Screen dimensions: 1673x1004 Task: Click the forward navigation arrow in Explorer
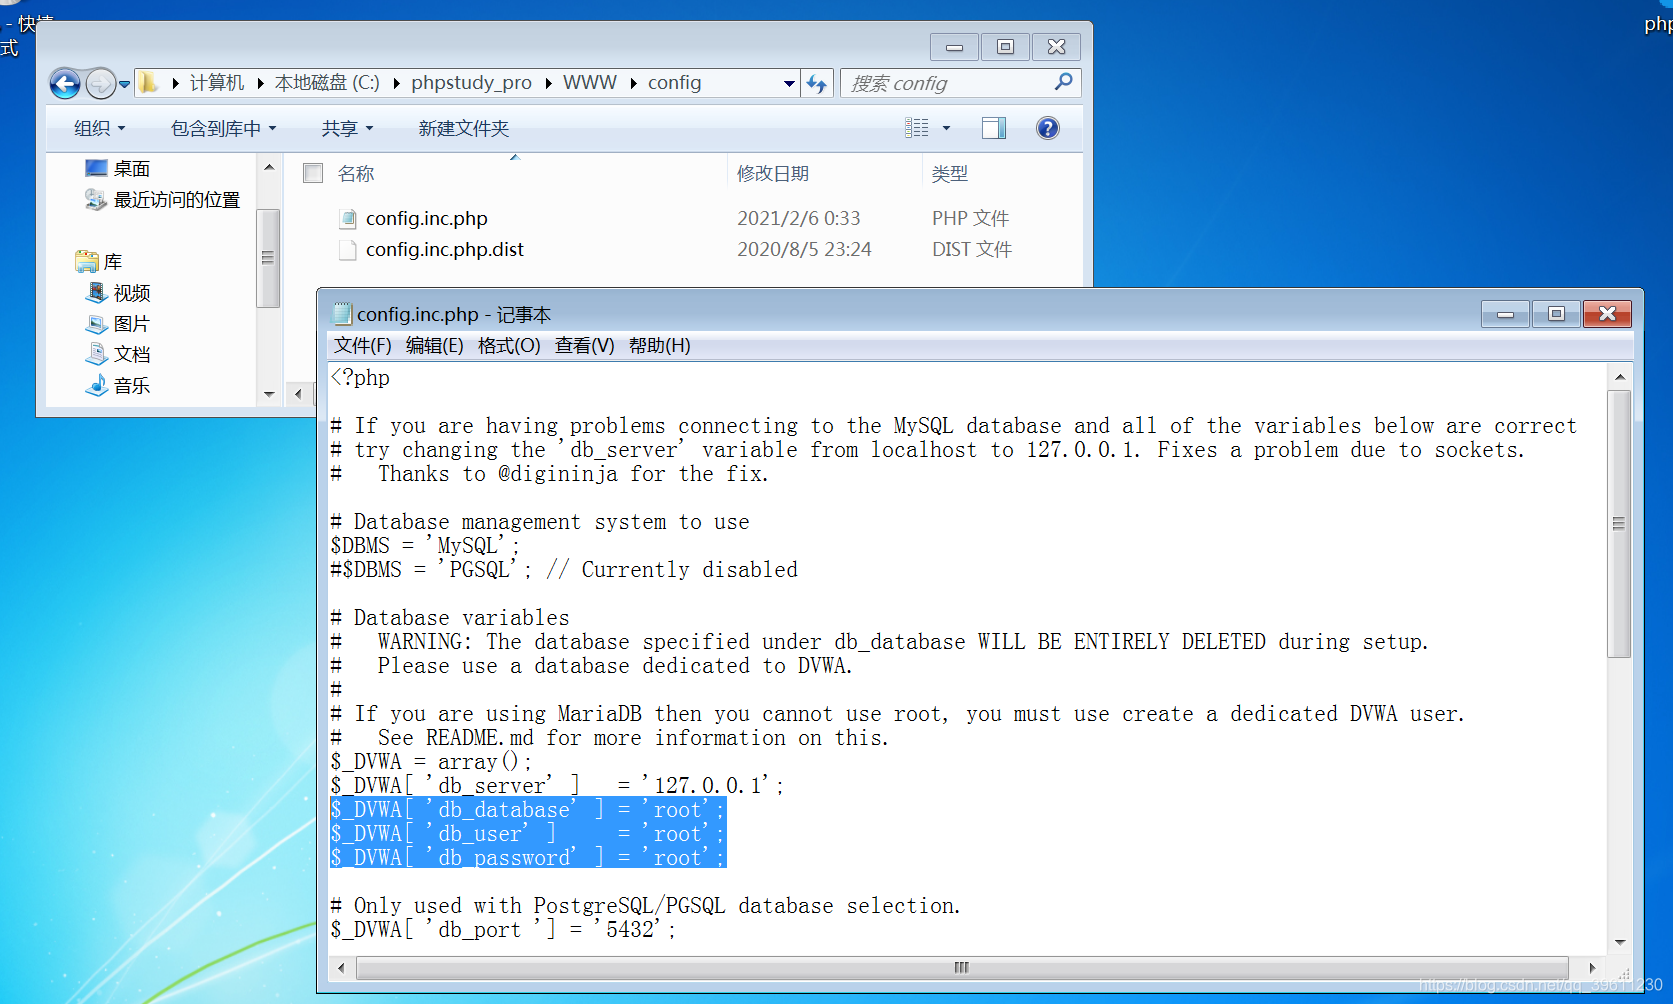click(x=100, y=83)
